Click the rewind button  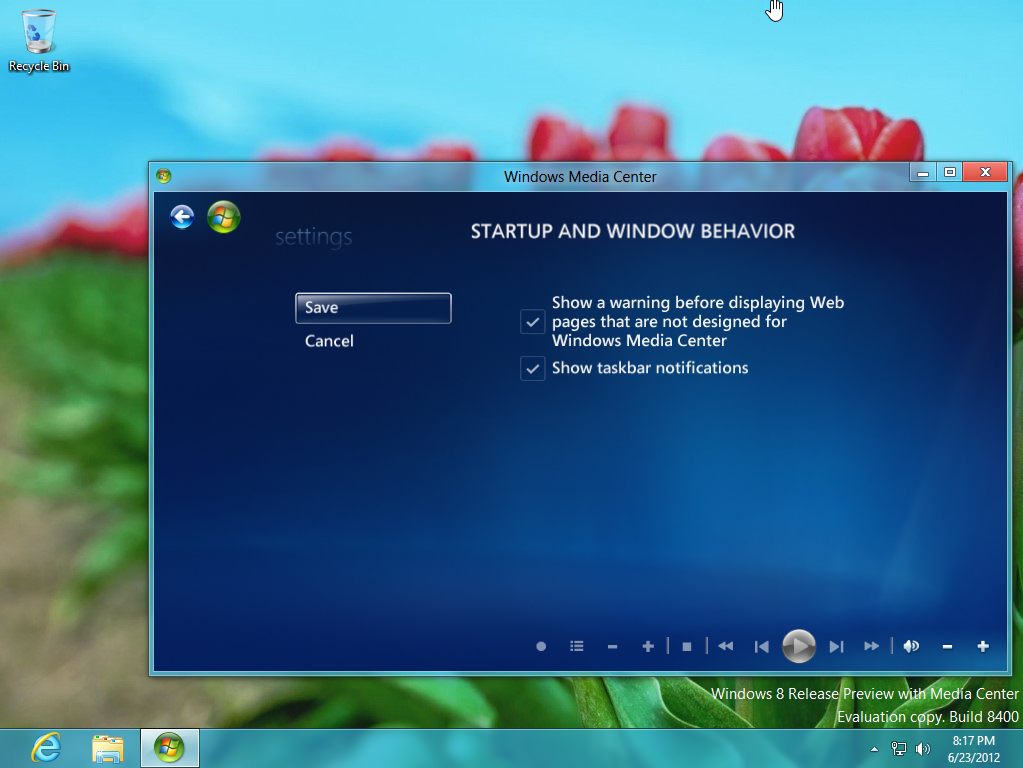pos(725,646)
